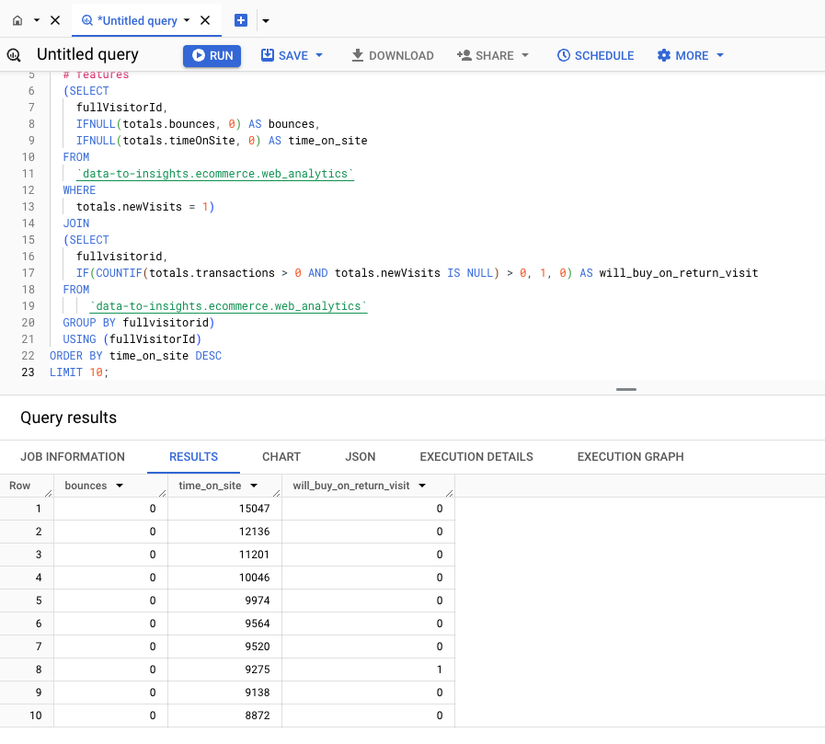Open the bounces column dropdown arrow

120,486
